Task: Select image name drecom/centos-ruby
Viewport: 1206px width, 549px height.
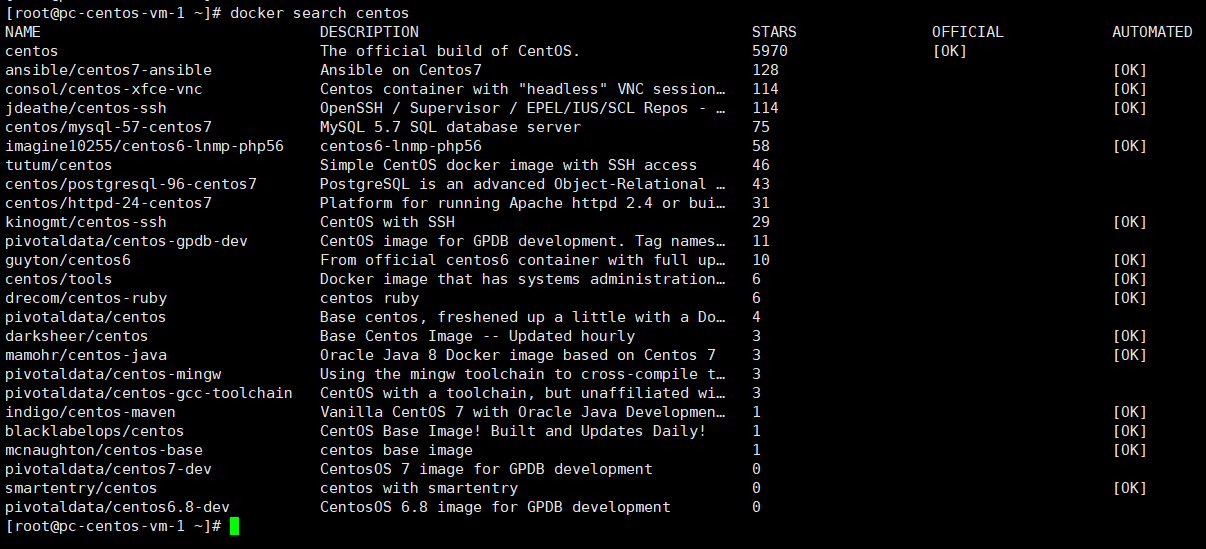Action: [86, 298]
